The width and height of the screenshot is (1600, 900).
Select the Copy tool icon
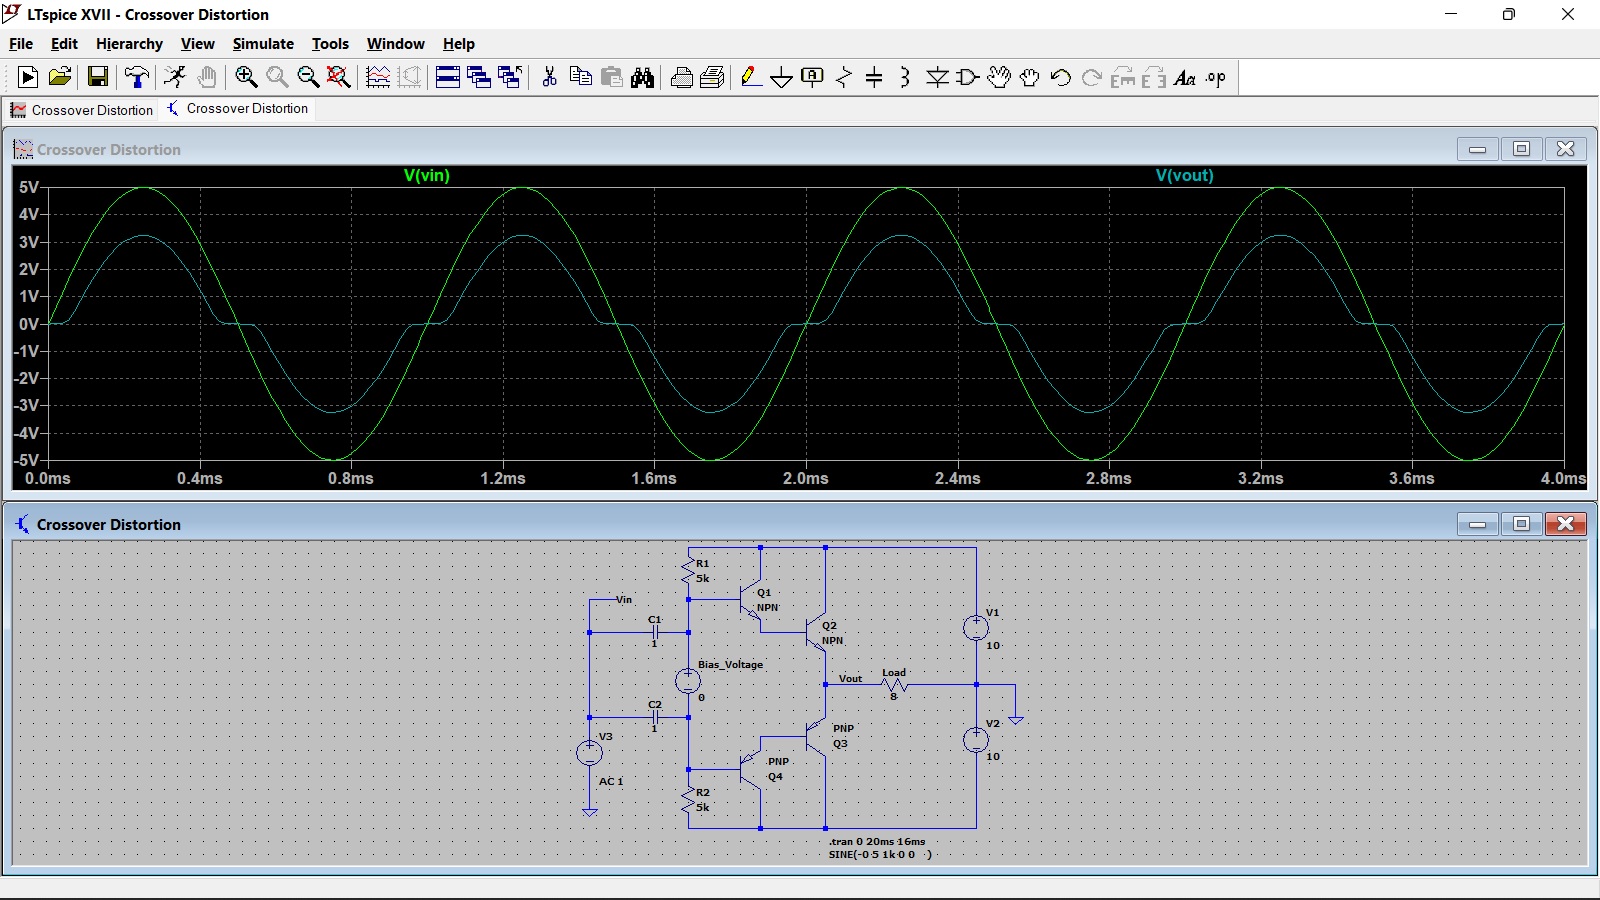point(580,77)
